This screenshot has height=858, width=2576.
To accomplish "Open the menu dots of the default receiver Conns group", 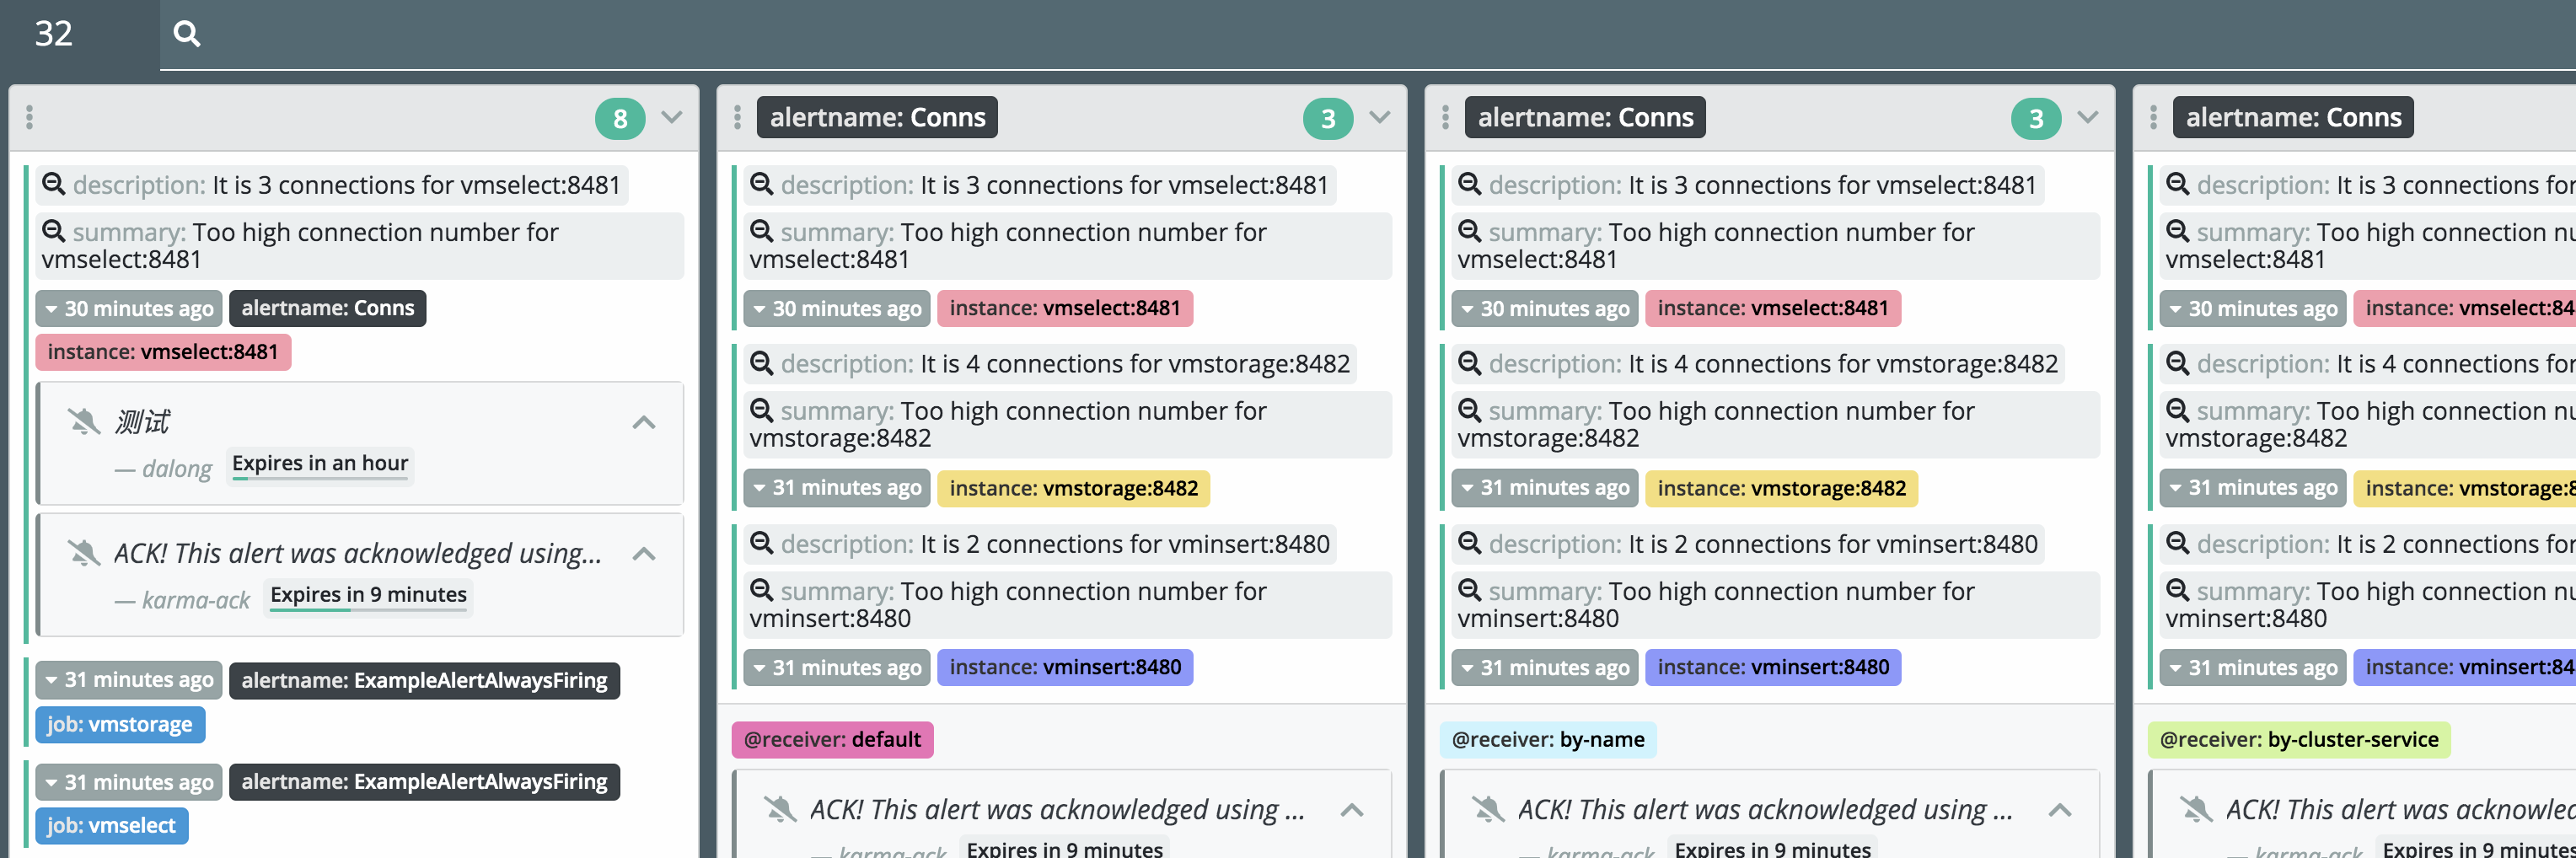I will (x=738, y=118).
